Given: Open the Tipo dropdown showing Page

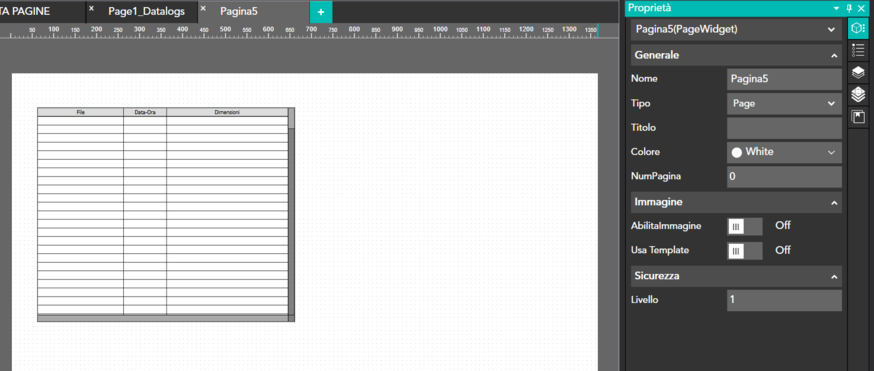Looking at the screenshot, I should pyautogui.click(x=784, y=104).
